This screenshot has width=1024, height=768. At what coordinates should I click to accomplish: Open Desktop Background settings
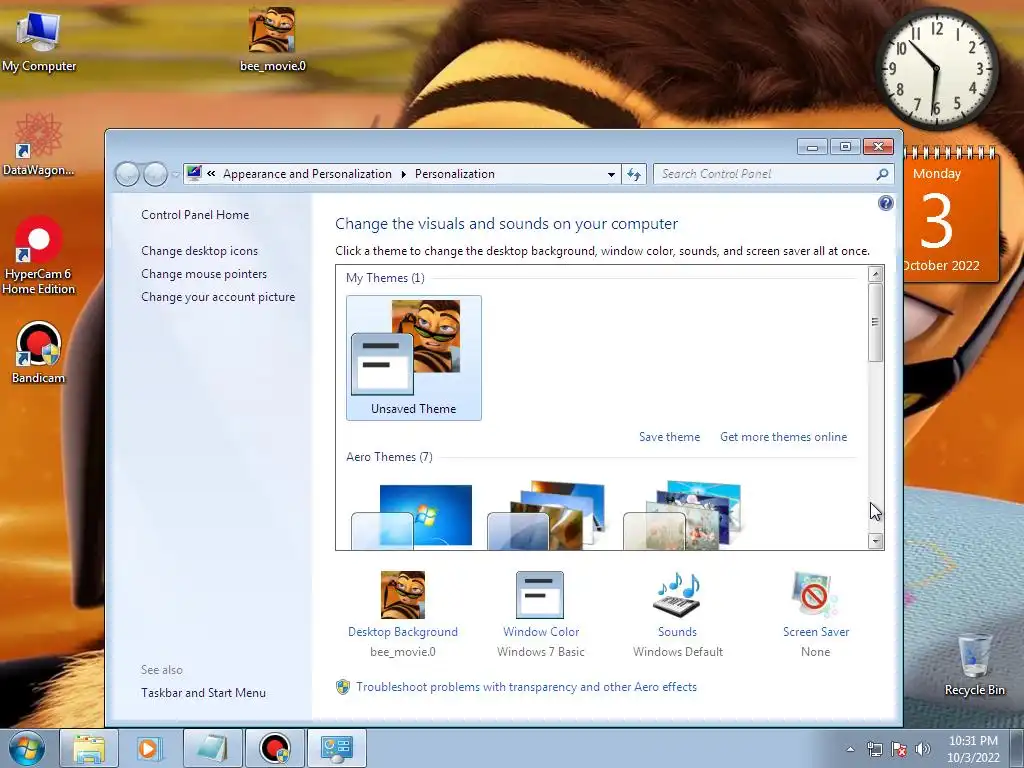coord(403,614)
